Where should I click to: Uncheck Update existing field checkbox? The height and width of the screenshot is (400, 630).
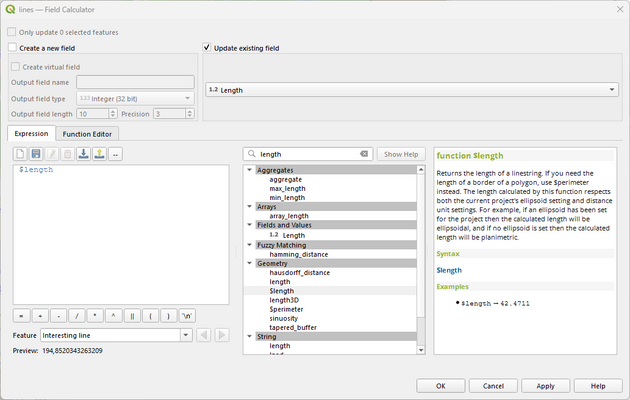207,47
